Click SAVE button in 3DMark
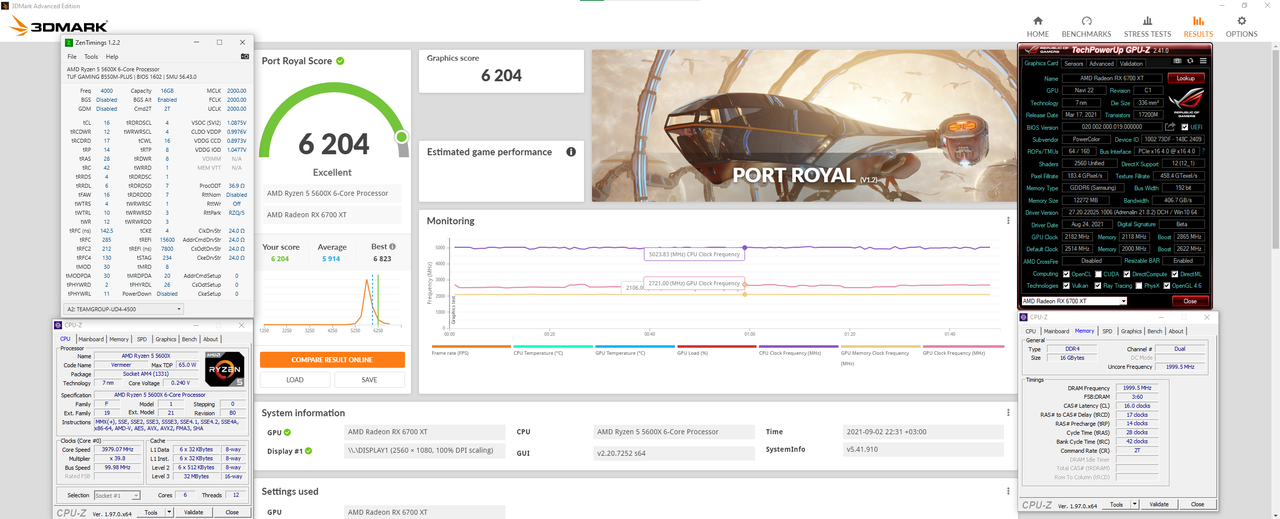Viewport: 1280px width, 519px height. 369,380
